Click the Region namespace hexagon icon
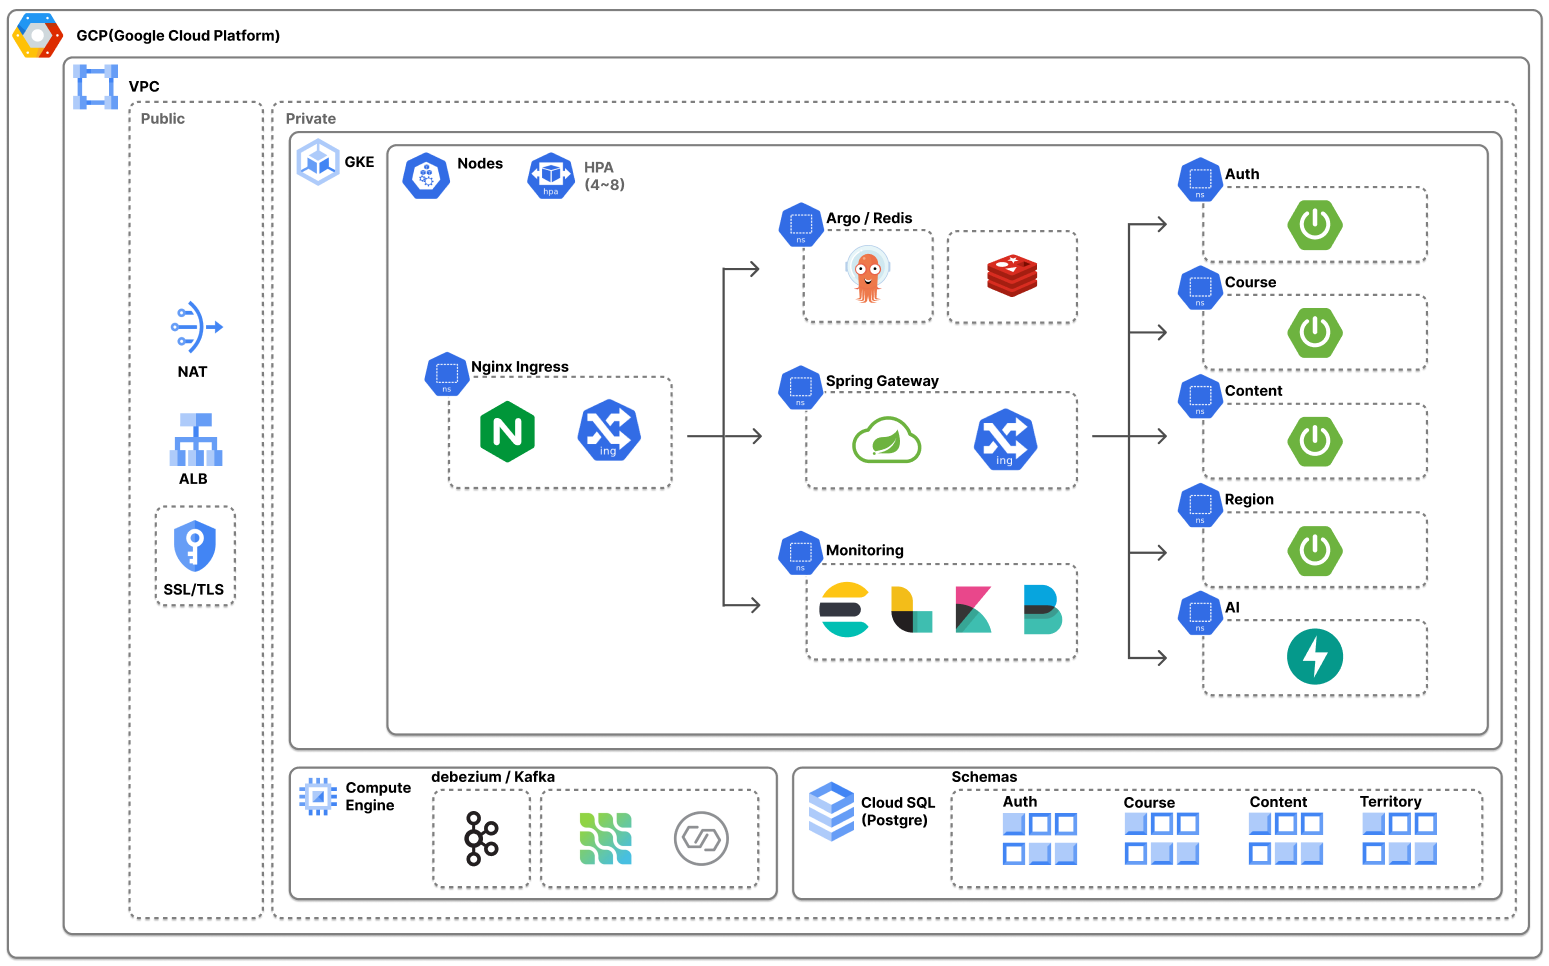 1200,506
